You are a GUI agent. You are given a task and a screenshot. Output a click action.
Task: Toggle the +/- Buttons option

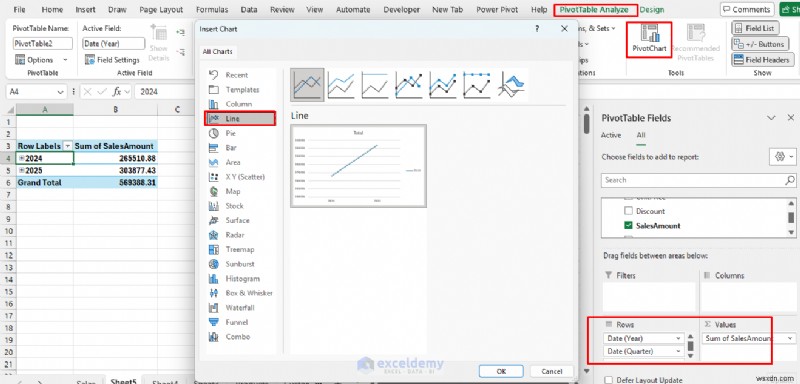coord(759,44)
